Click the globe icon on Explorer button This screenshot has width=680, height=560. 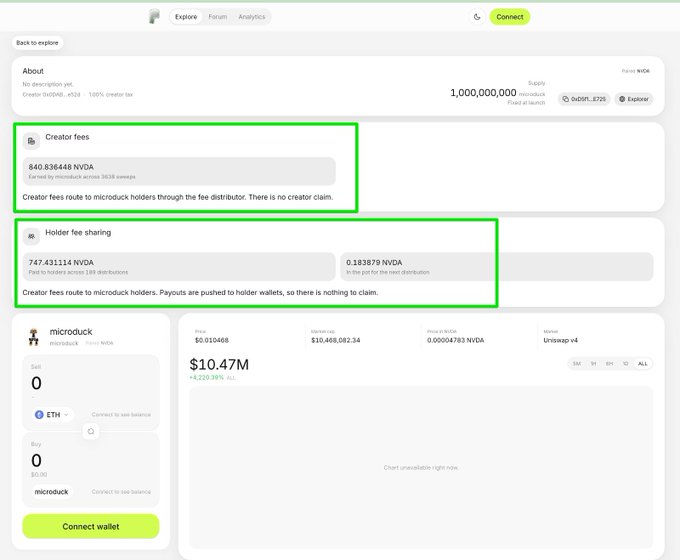pyautogui.click(x=622, y=99)
